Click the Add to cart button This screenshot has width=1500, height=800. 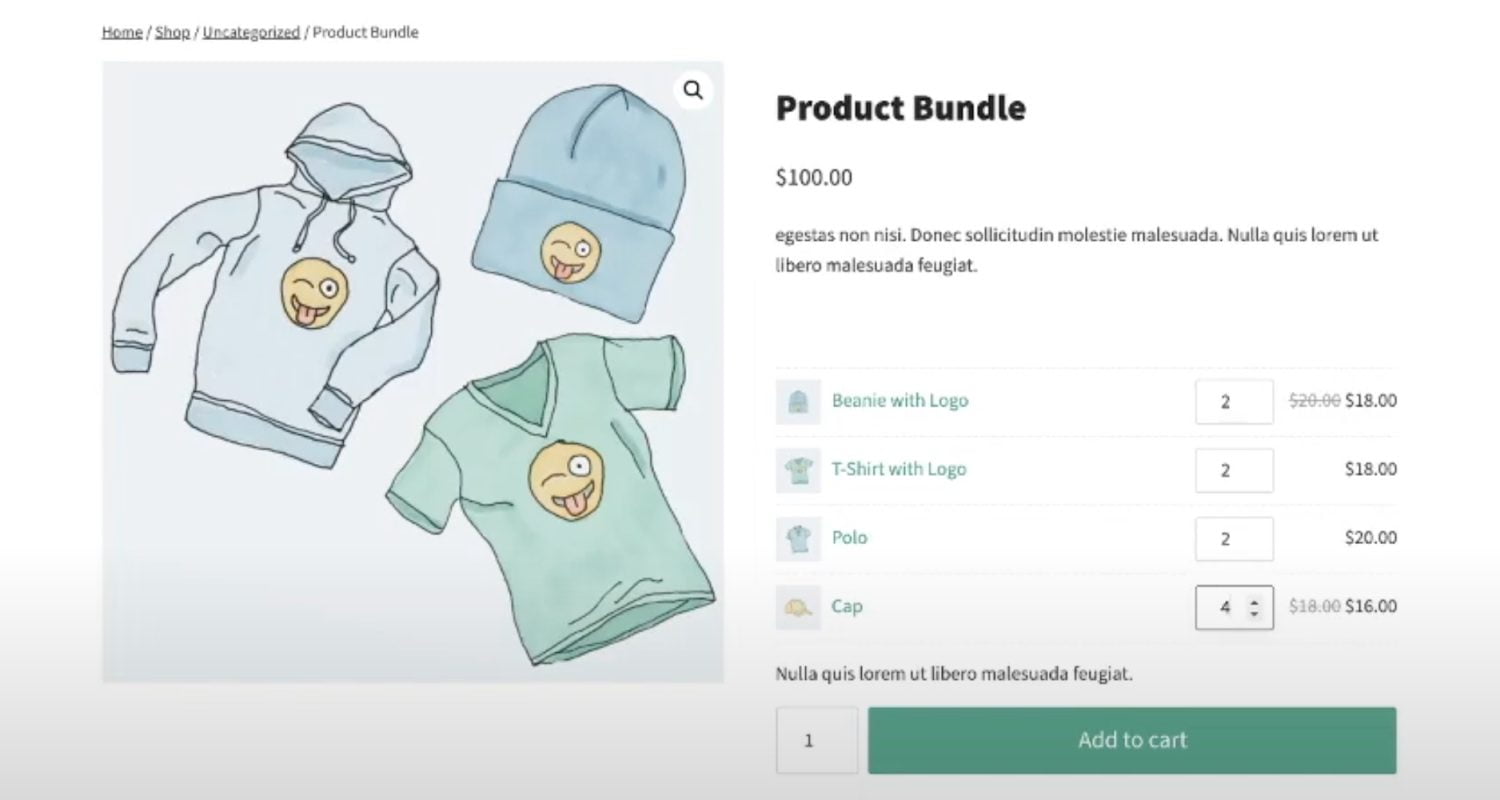coord(1130,740)
